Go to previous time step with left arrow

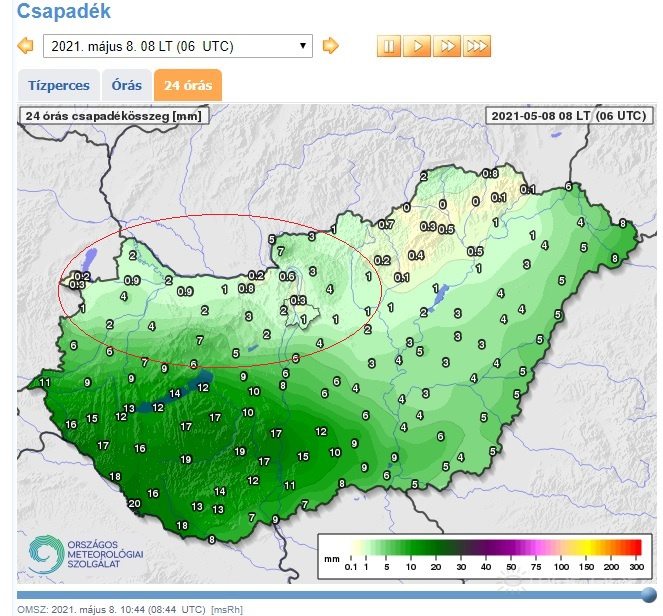(26, 46)
